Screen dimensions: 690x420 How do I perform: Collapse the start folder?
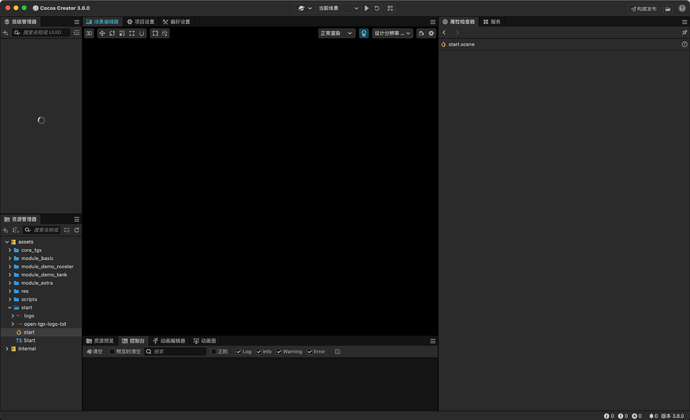coord(10,308)
